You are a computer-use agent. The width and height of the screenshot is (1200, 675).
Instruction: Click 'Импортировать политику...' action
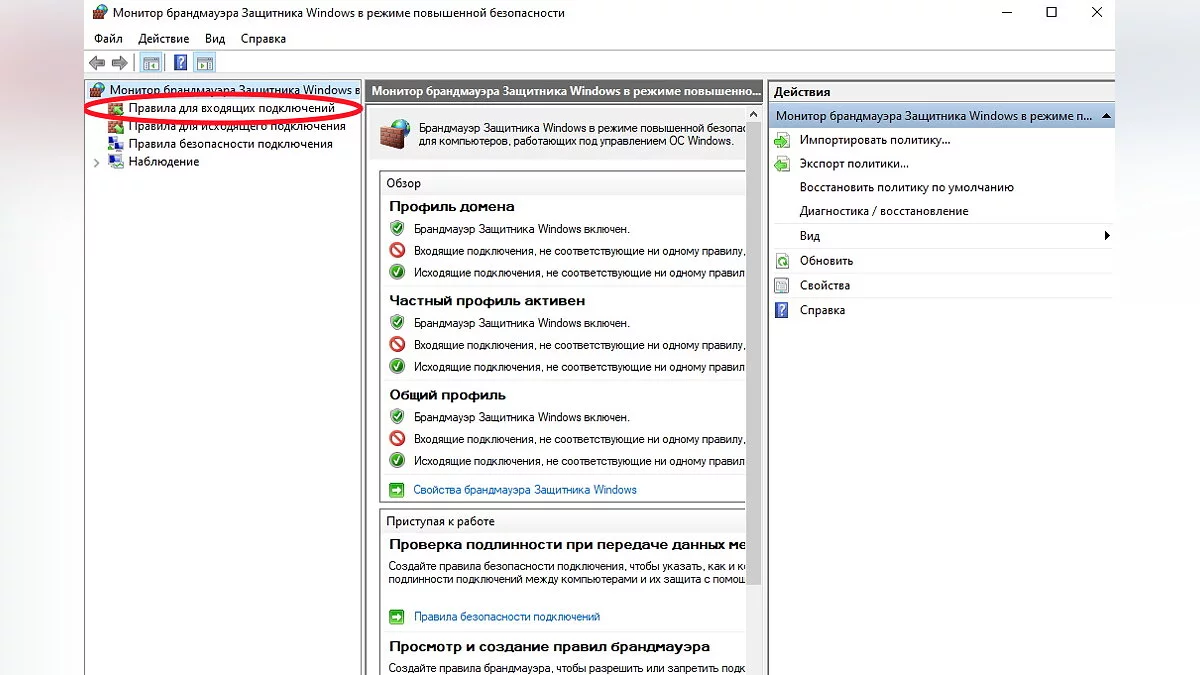pyautogui.click(x=875, y=140)
